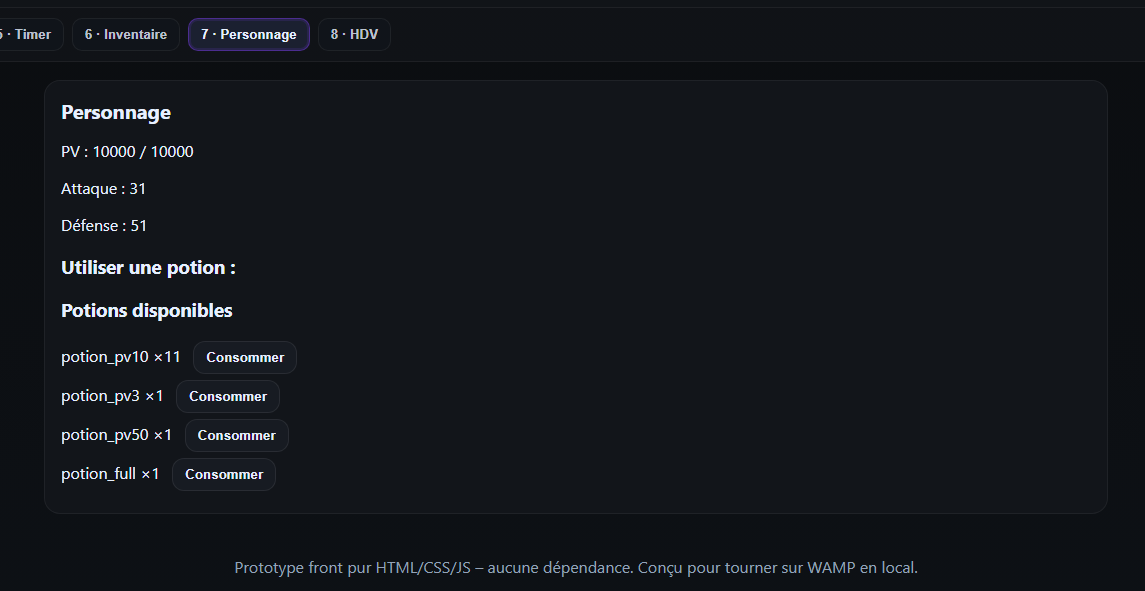Click the Prototype front footer text
Viewport: 1145px width, 591px height.
[x=576, y=568]
